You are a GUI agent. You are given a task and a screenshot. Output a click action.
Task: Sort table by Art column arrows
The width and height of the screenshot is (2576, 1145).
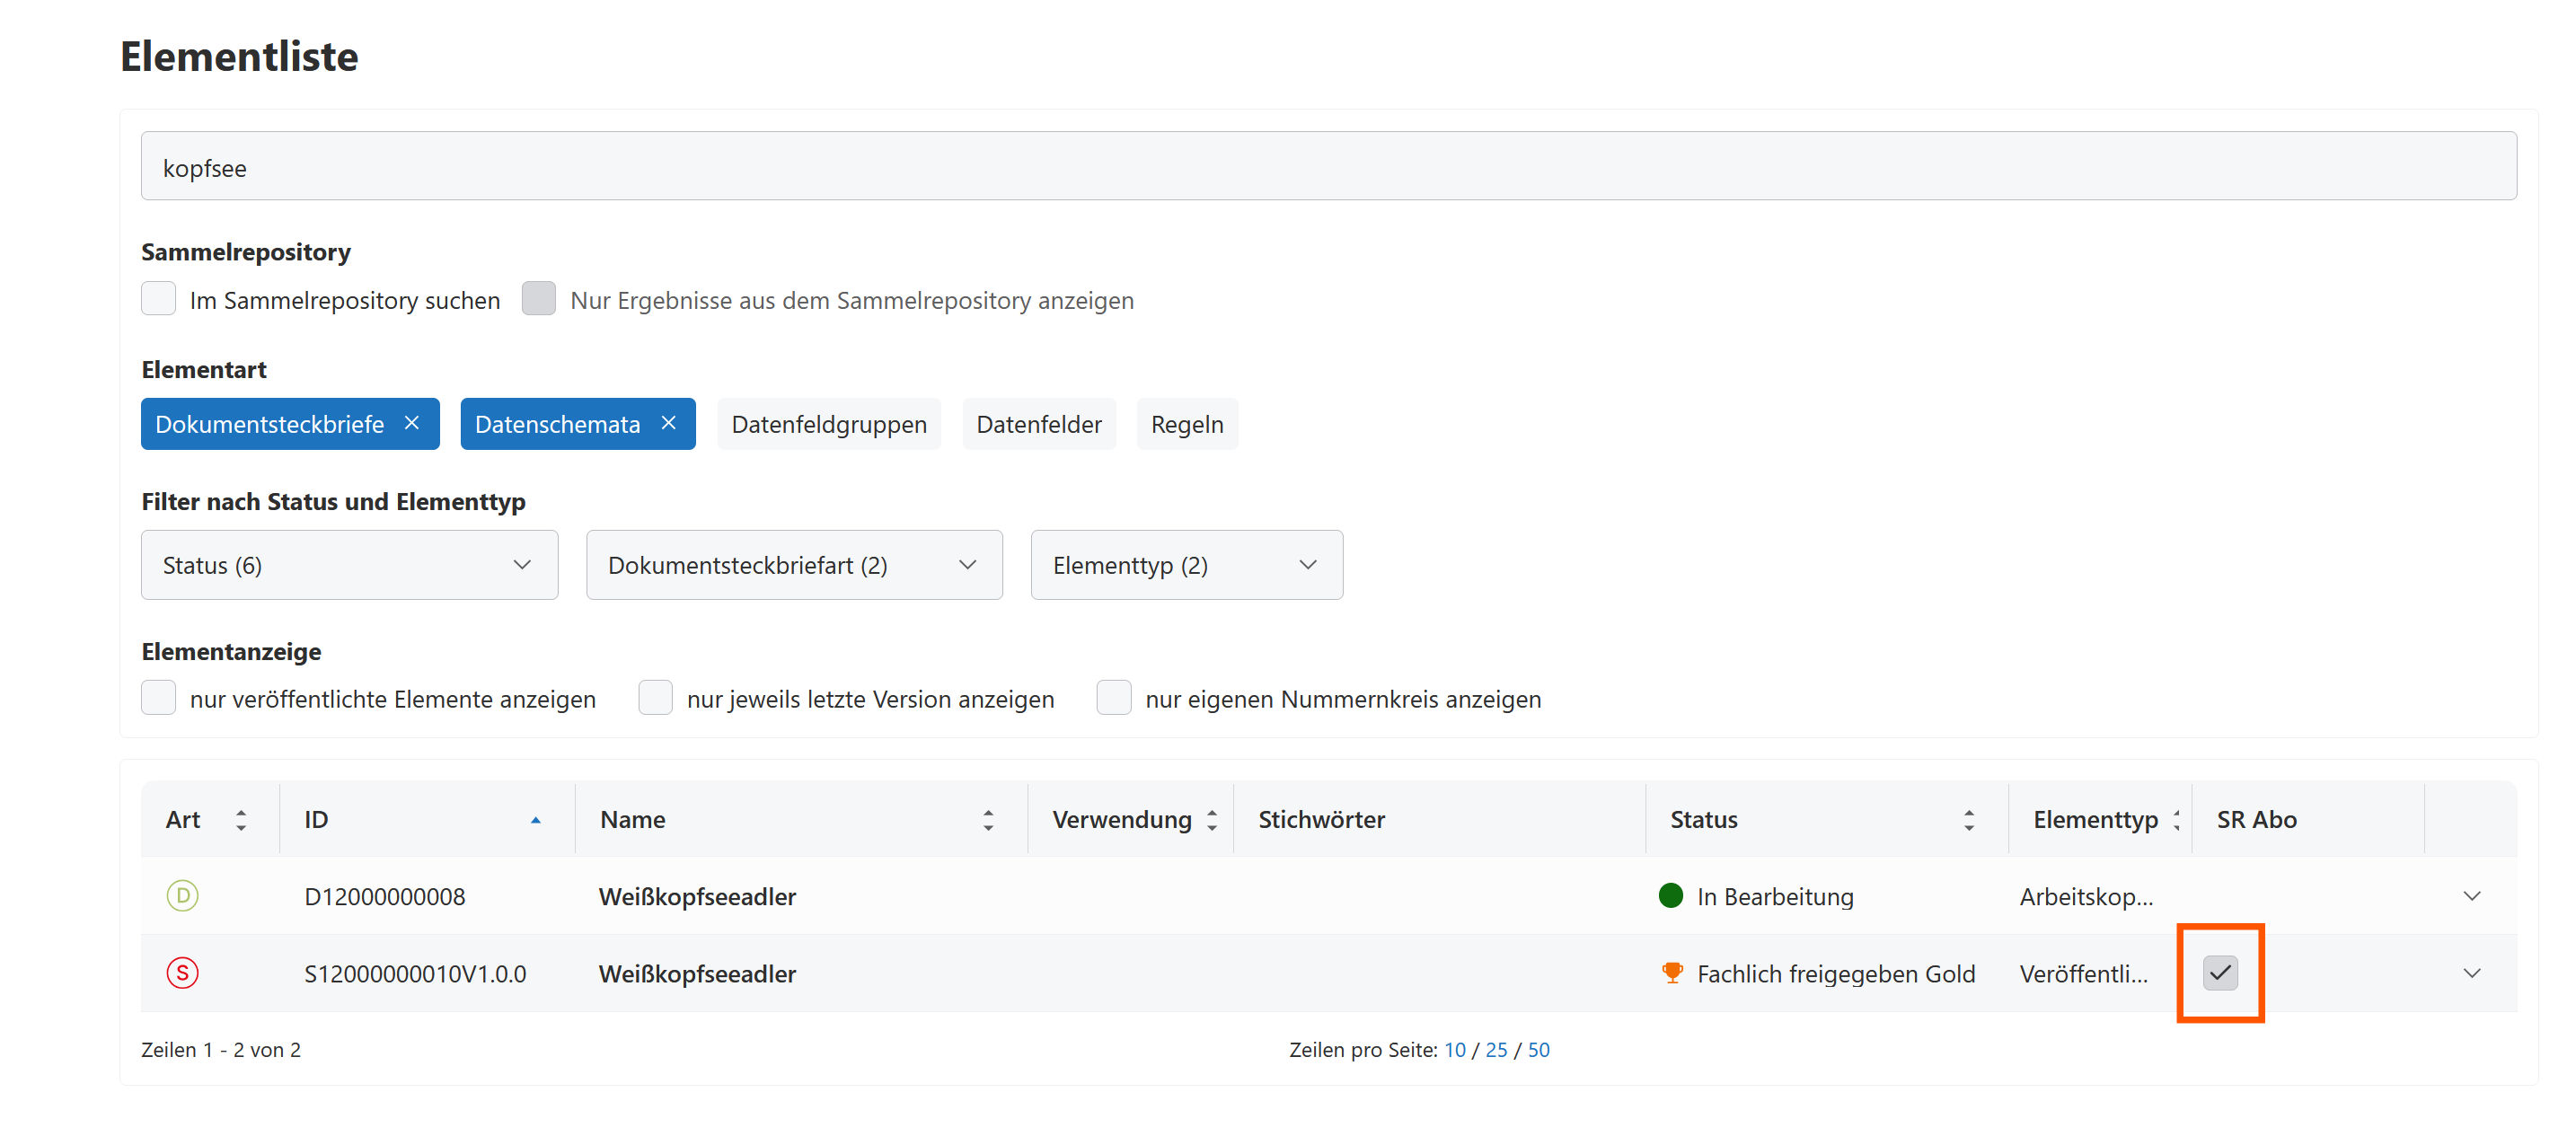tap(241, 820)
